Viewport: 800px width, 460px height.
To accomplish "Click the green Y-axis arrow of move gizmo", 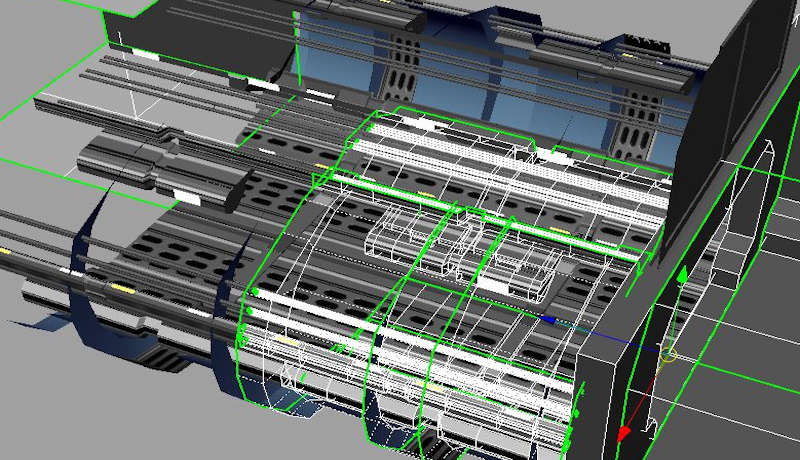I will pos(682,273).
